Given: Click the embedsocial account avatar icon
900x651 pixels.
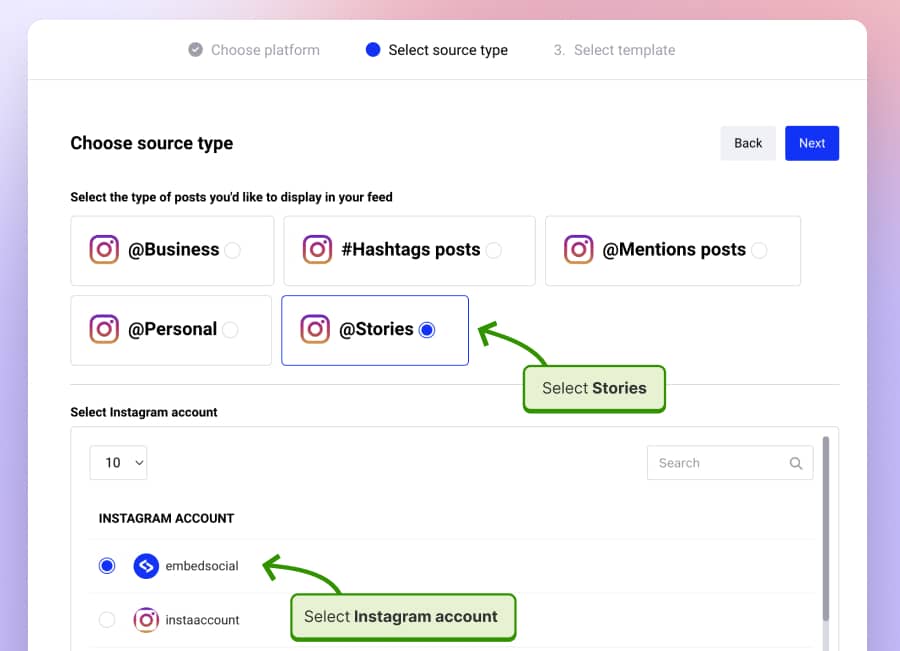Looking at the screenshot, I should click(x=146, y=566).
